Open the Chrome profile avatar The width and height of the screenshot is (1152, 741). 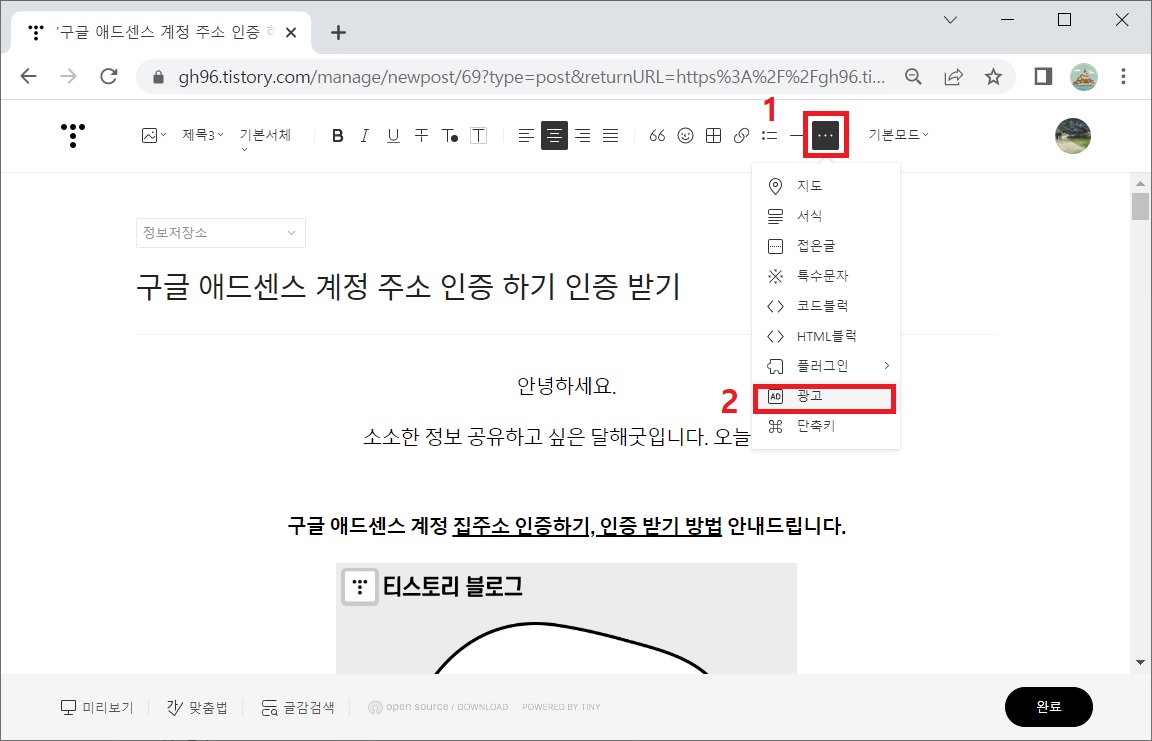(x=1084, y=76)
